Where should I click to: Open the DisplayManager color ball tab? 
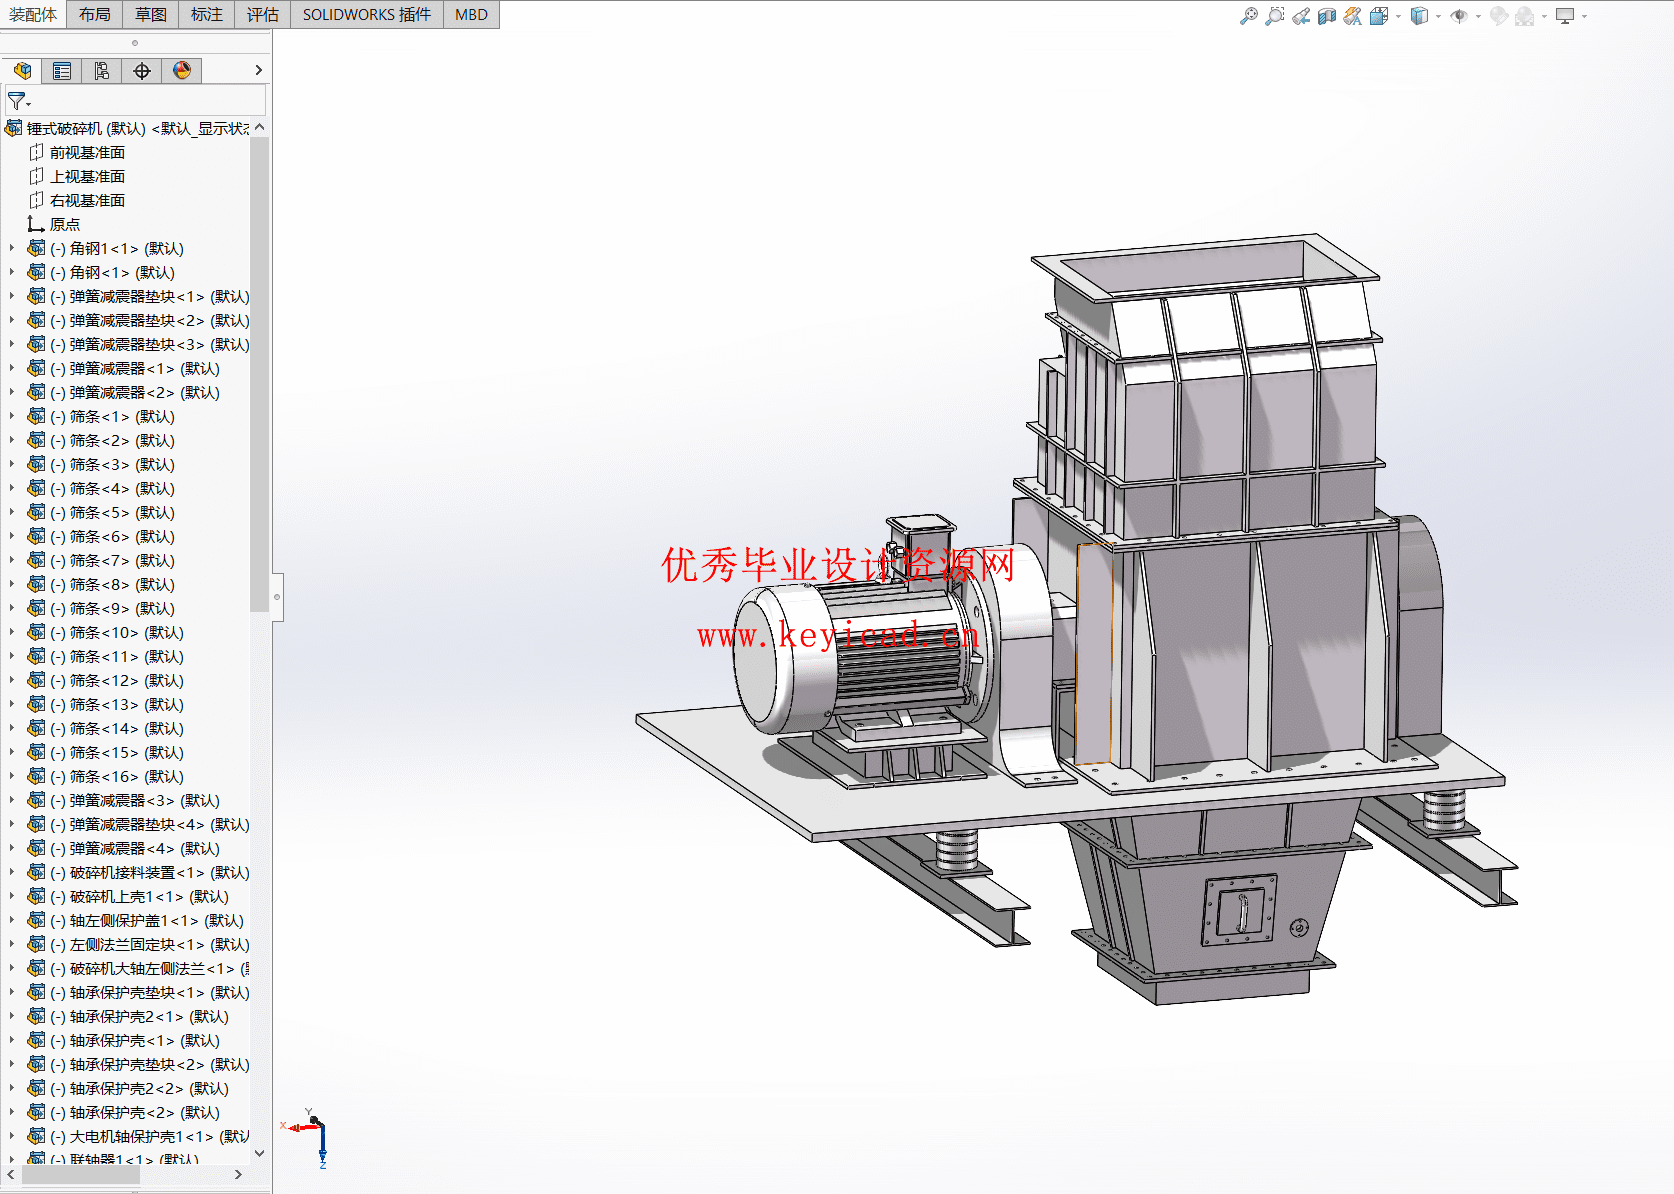tap(182, 70)
